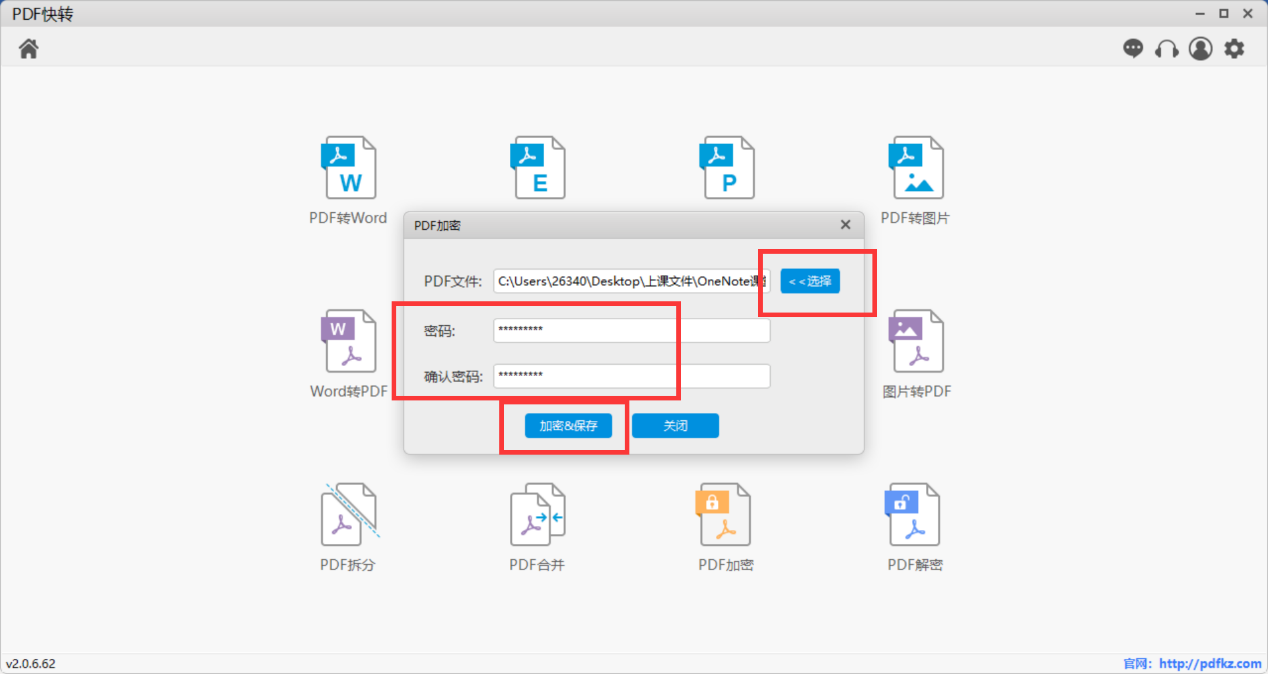
Task: Open the PDF to PowerPoint icon
Action: 727,168
